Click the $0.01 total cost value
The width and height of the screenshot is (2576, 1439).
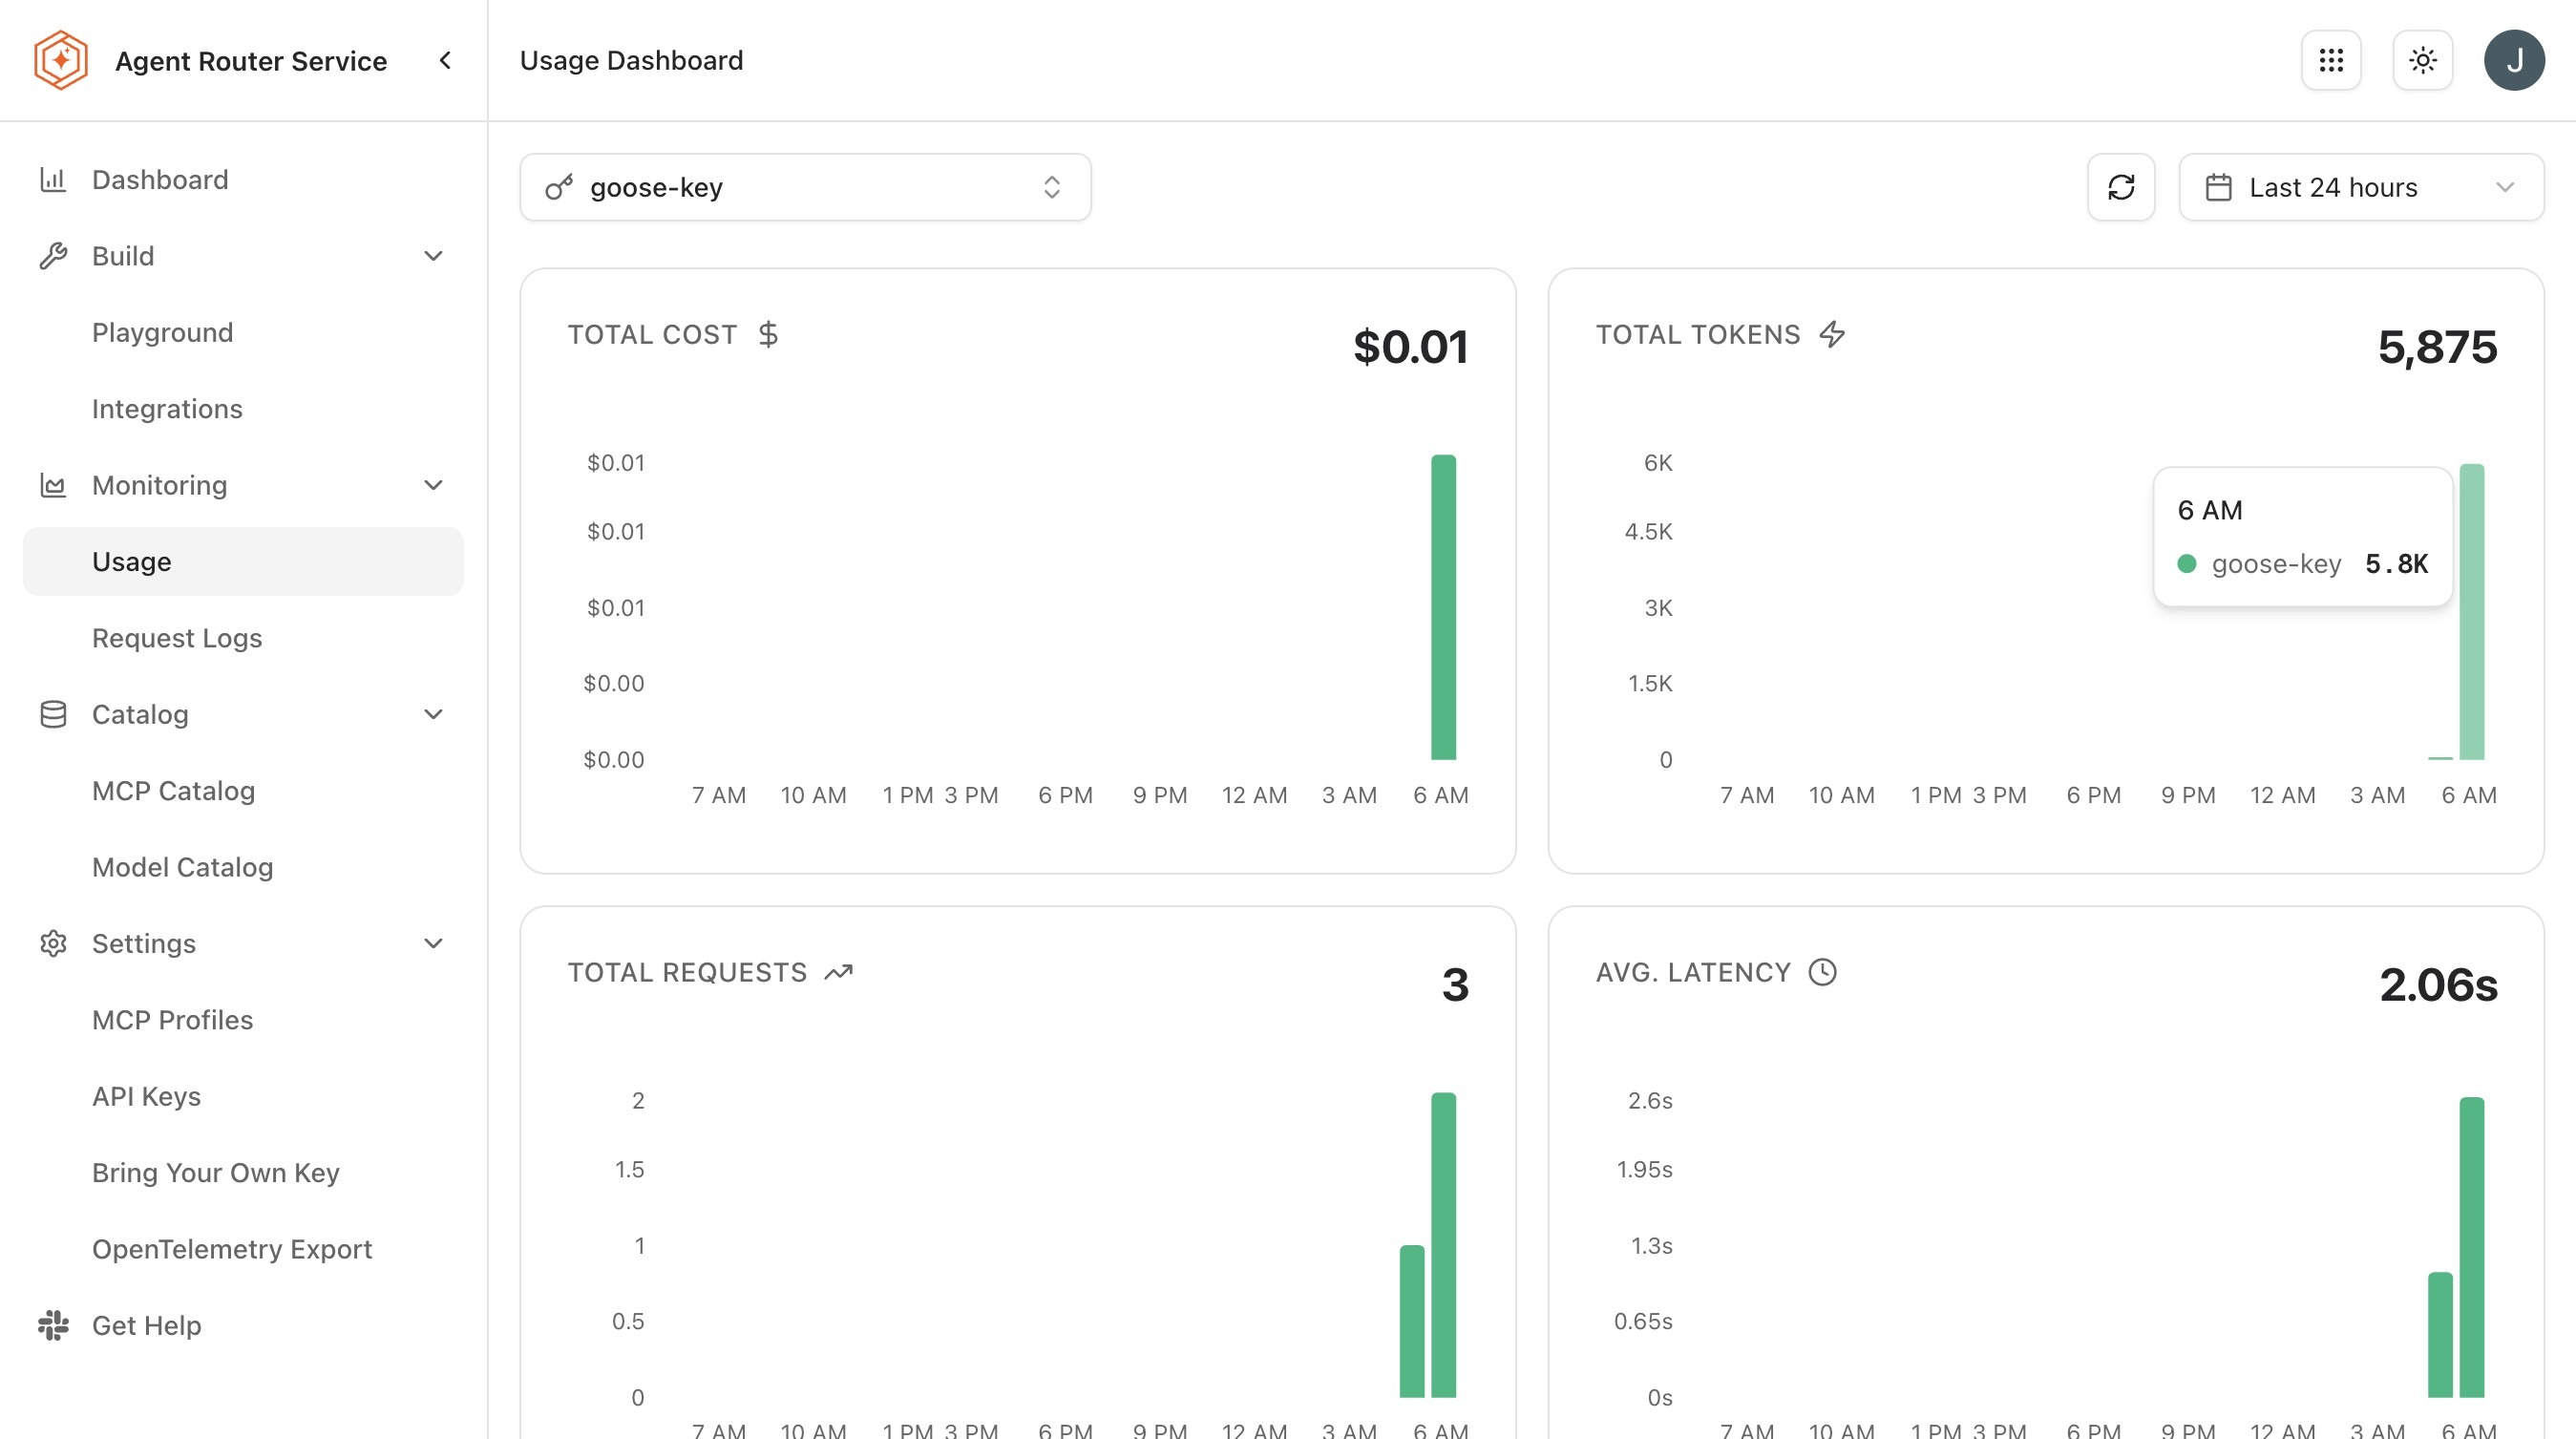pos(1410,347)
